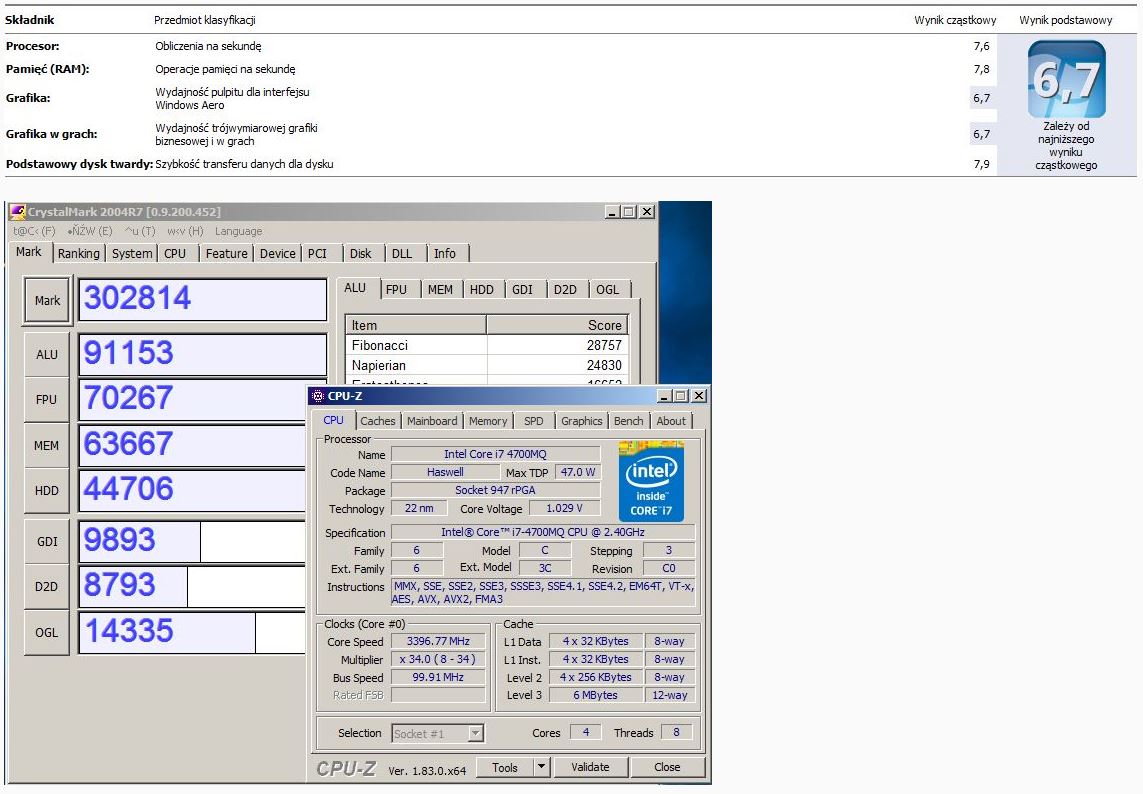Click the Pamięć (RAM) component label
This screenshot has height=794, width=1143.
47,69
